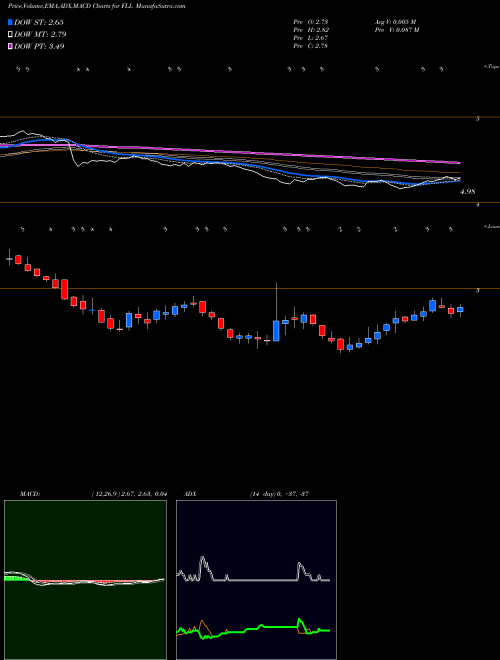Select the DOW PT: 3.49 label

pyautogui.click(x=39, y=46)
